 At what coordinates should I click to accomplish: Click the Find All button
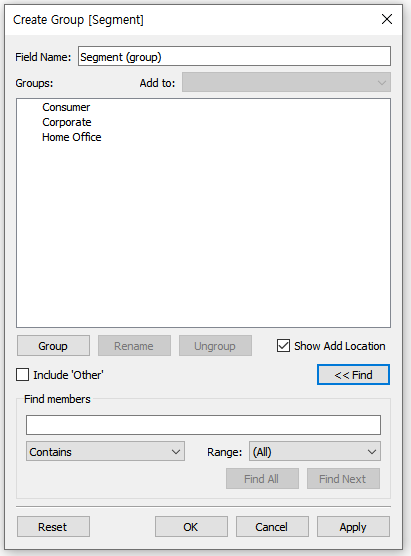coord(262,479)
